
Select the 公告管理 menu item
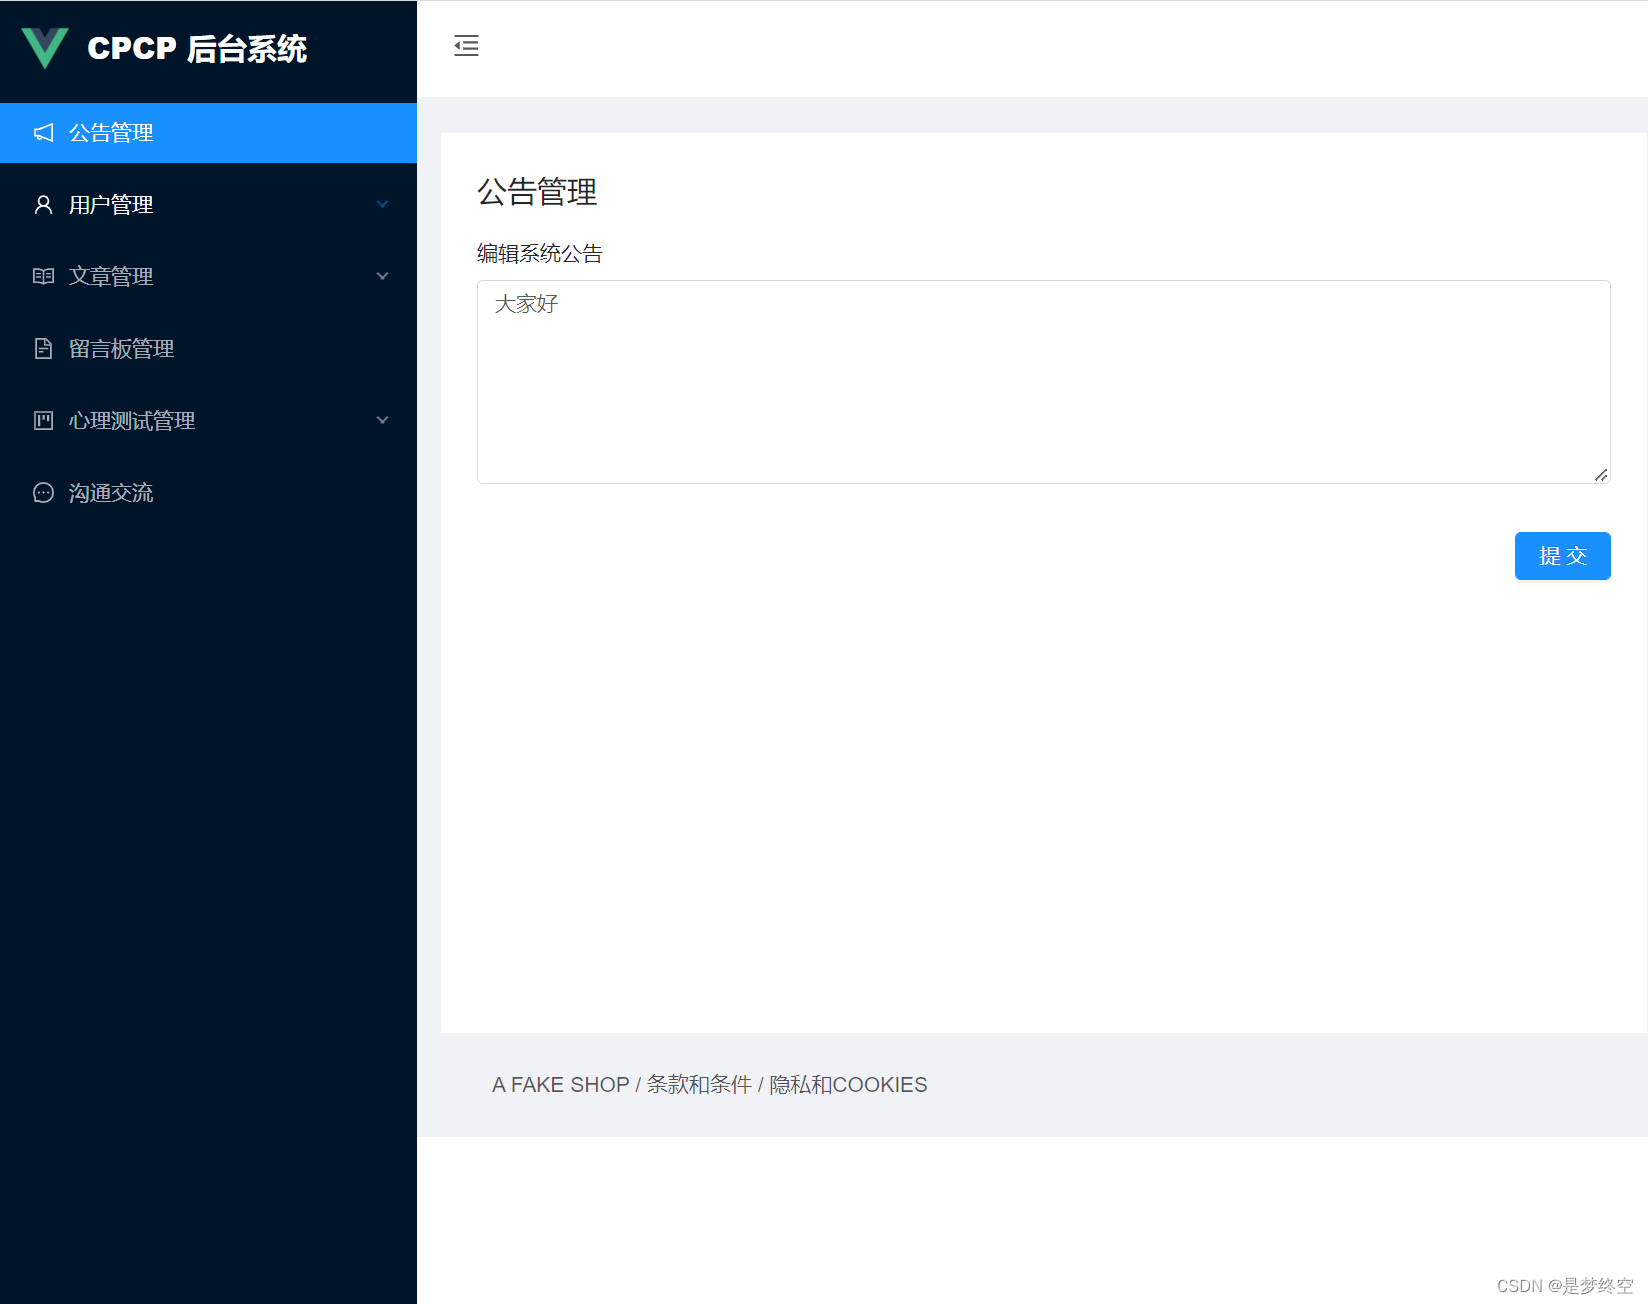[208, 133]
